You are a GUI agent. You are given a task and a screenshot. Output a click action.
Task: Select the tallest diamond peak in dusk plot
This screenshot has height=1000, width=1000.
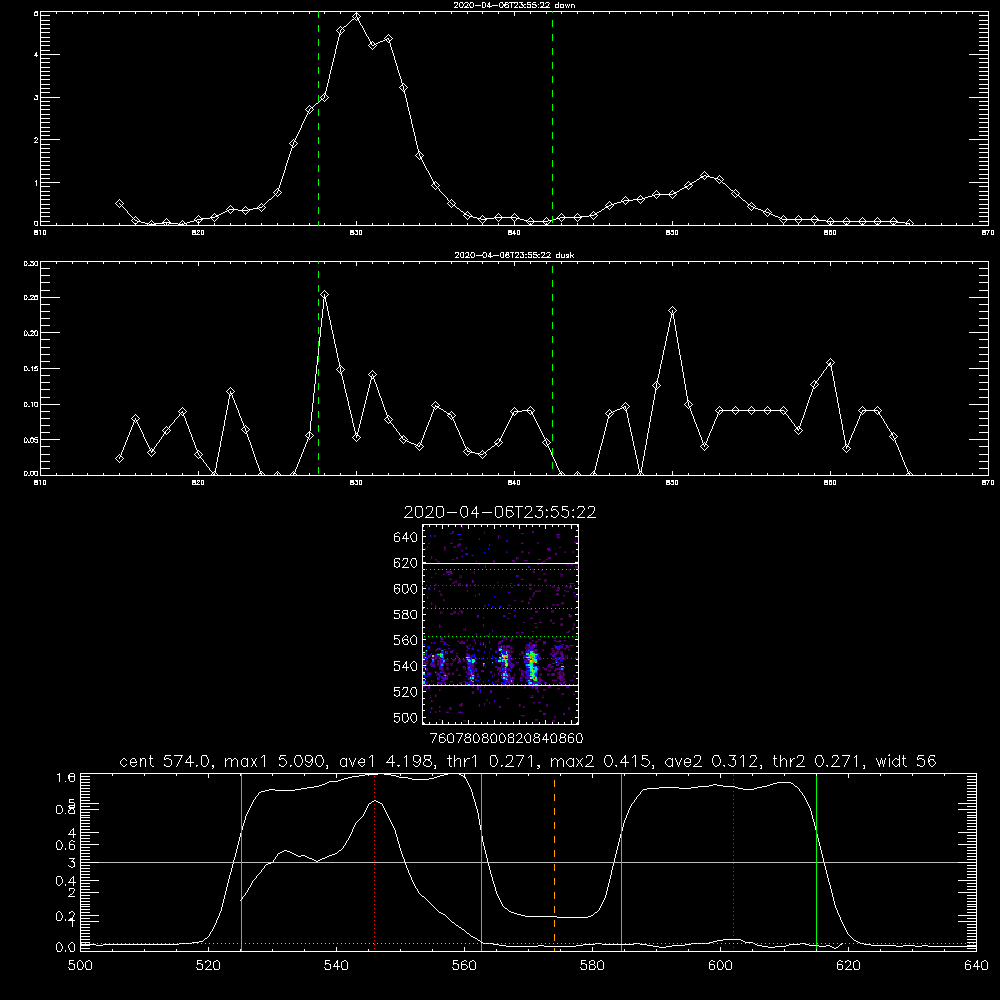[x=325, y=295]
